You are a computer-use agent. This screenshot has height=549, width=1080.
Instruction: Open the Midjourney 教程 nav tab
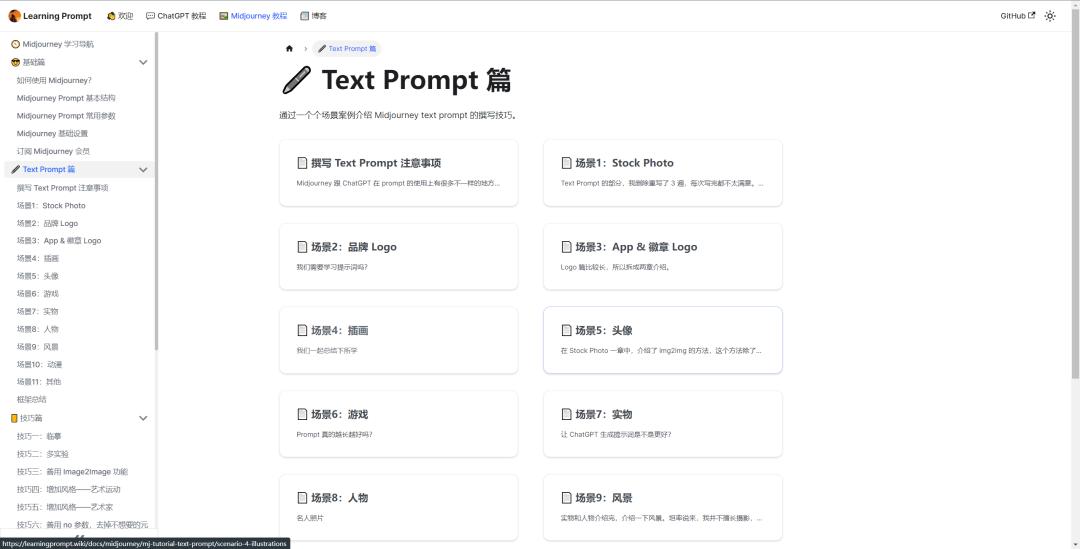(253, 16)
